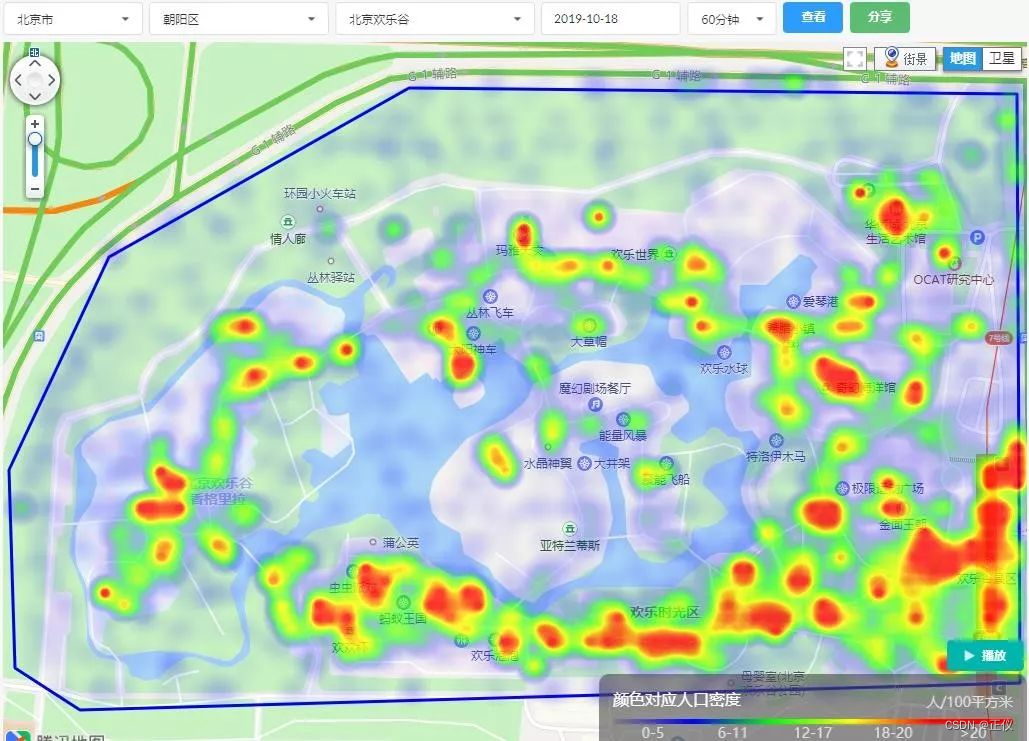This screenshot has height=741, width=1029.
Task: Open the 朝阳区 district dropdown
Action: pos(239,20)
